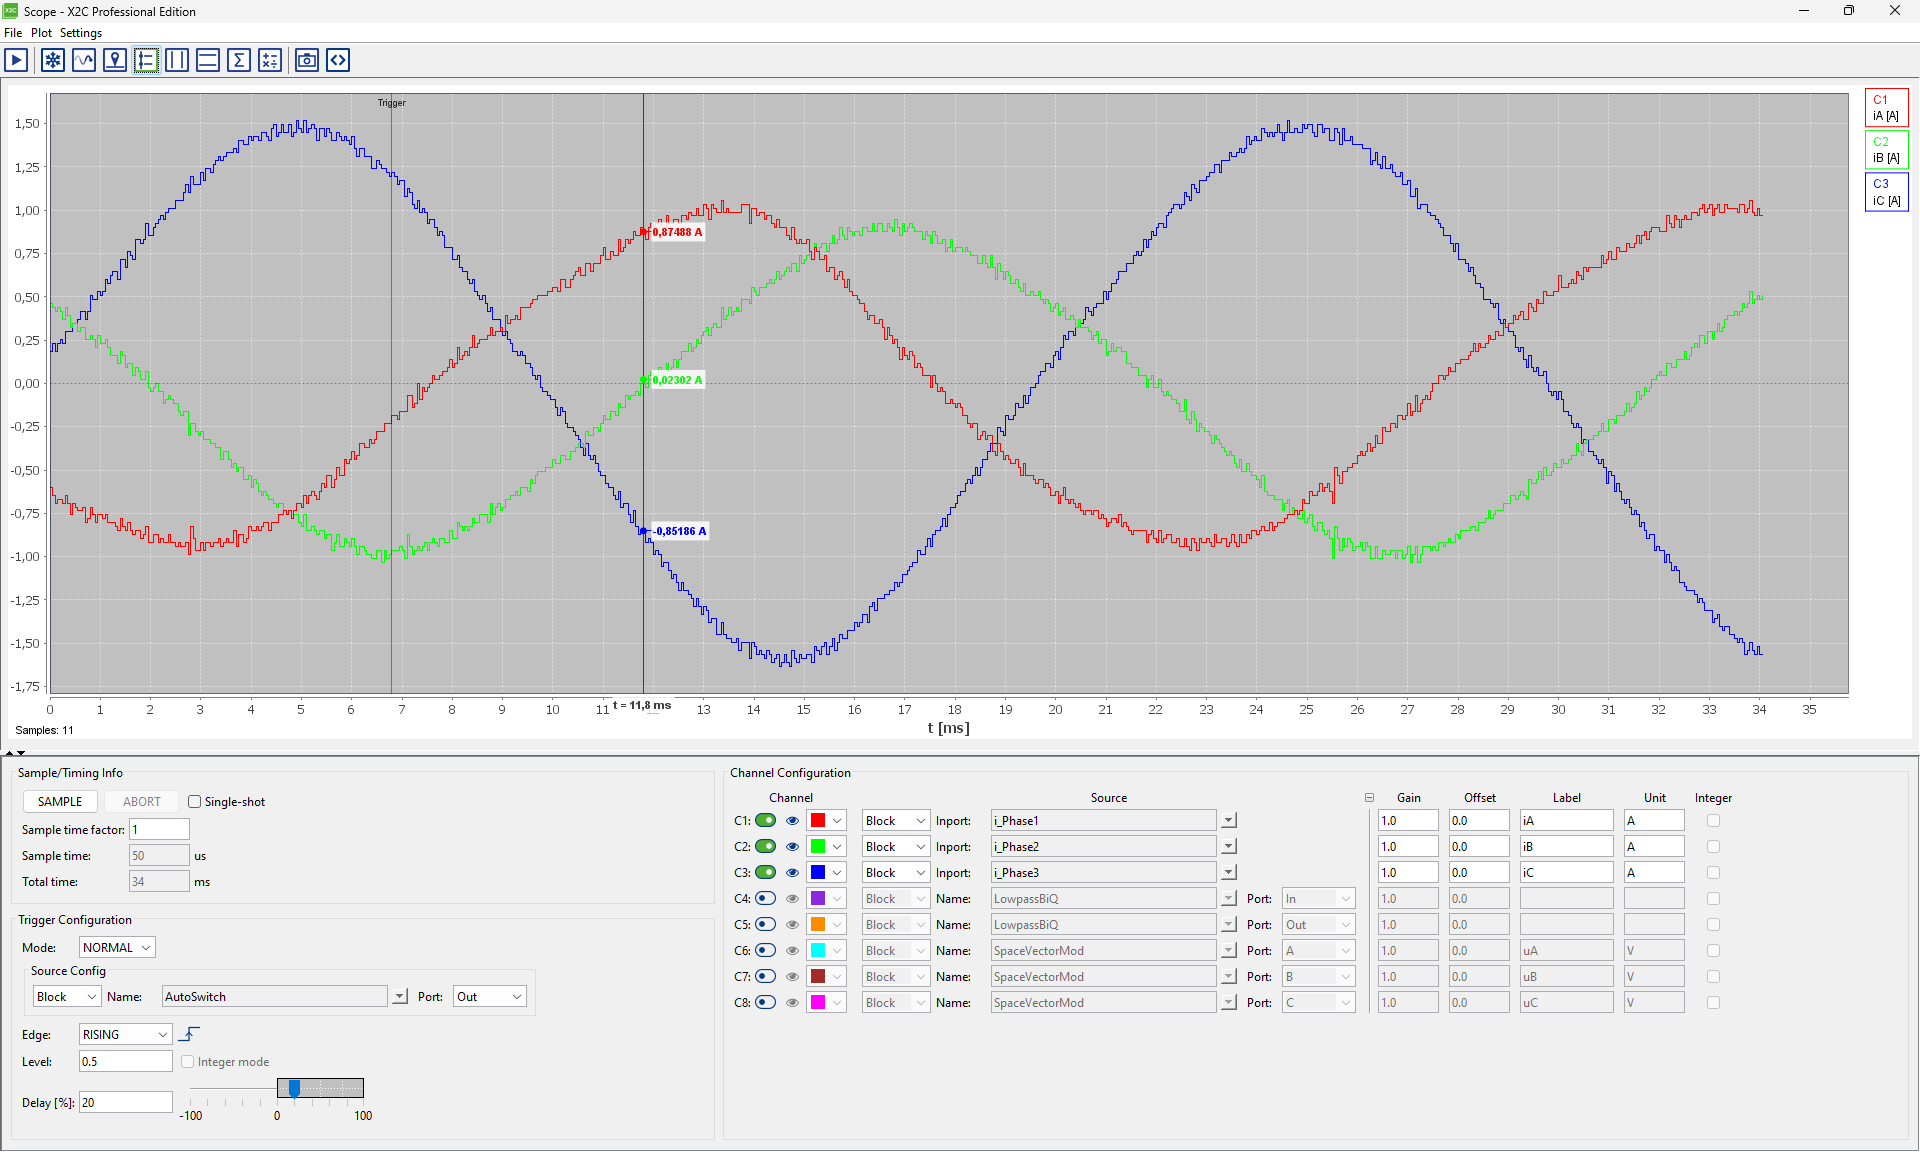Click the trigger Delay slider handle
1920x1152 pixels.
294,1088
